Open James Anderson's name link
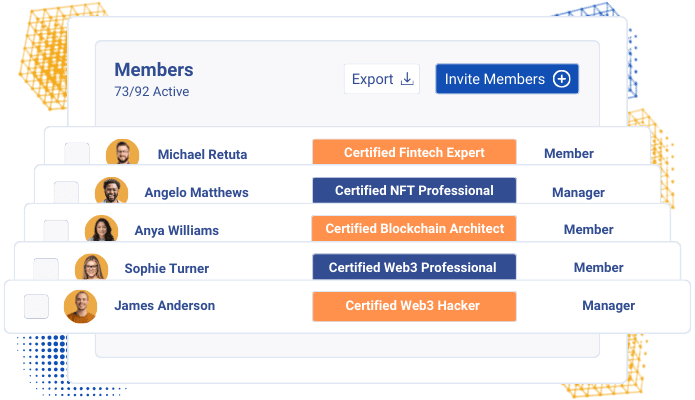The image size is (695, 400). point(164,306)
